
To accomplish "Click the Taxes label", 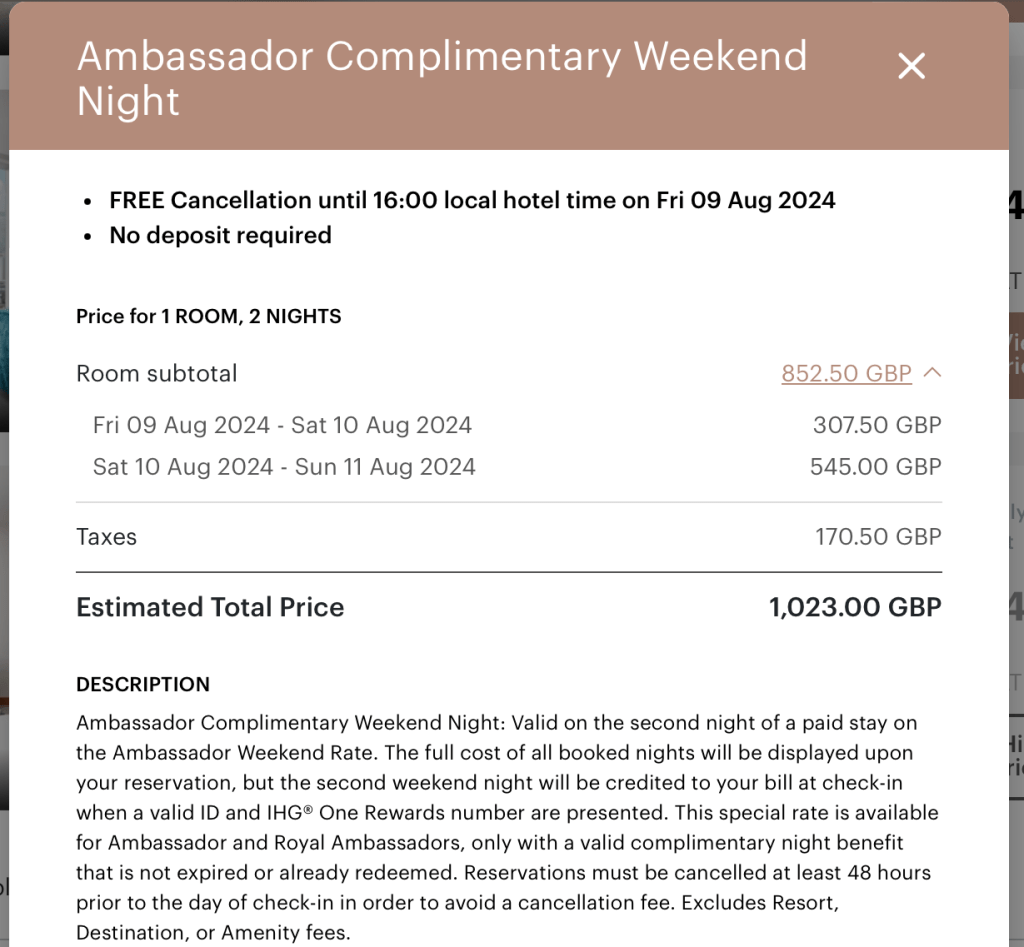I will 106,536.
